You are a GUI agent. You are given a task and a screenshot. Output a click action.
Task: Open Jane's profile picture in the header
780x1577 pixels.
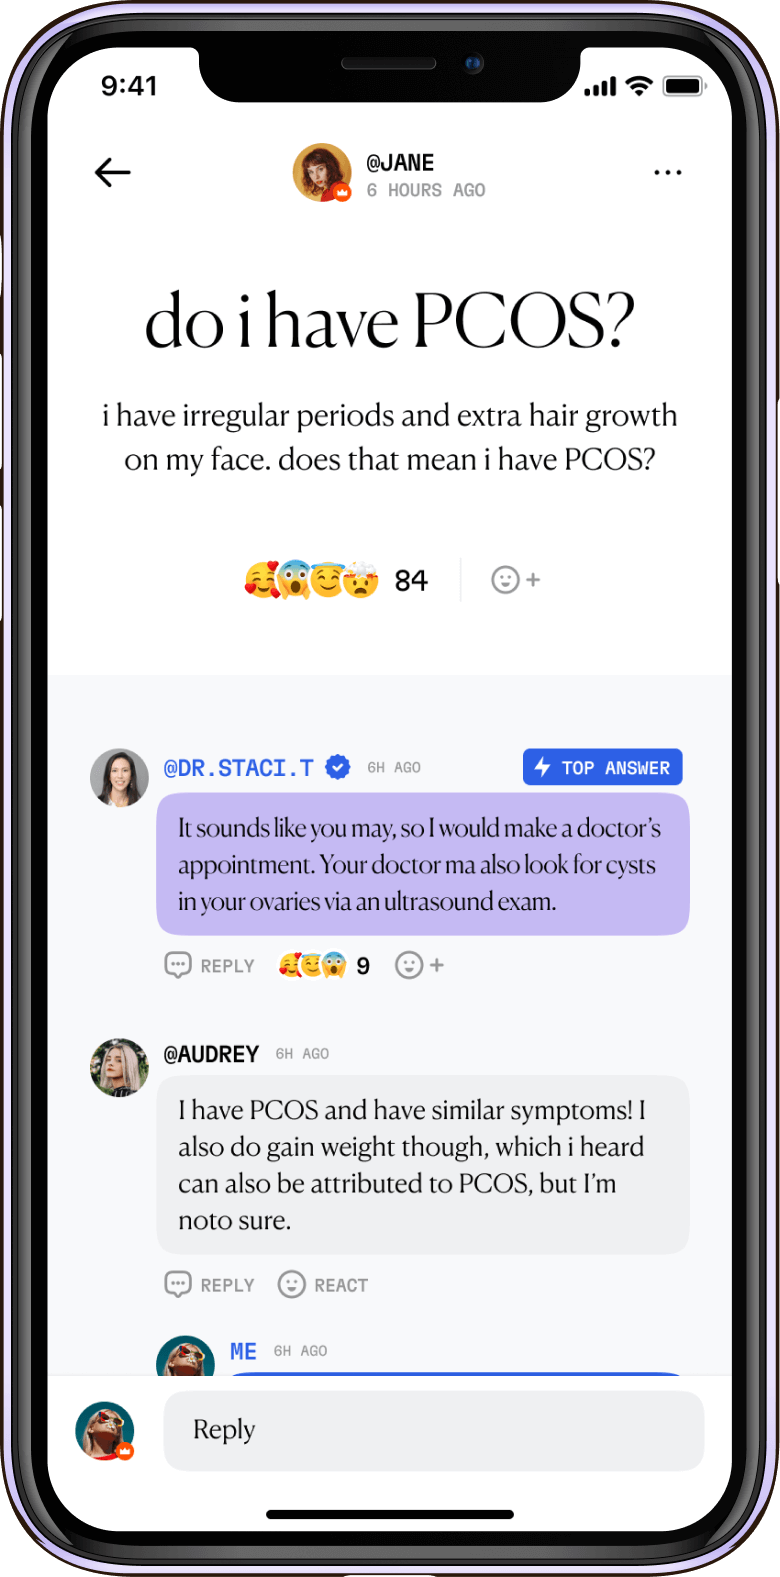[x=322, y=172]
